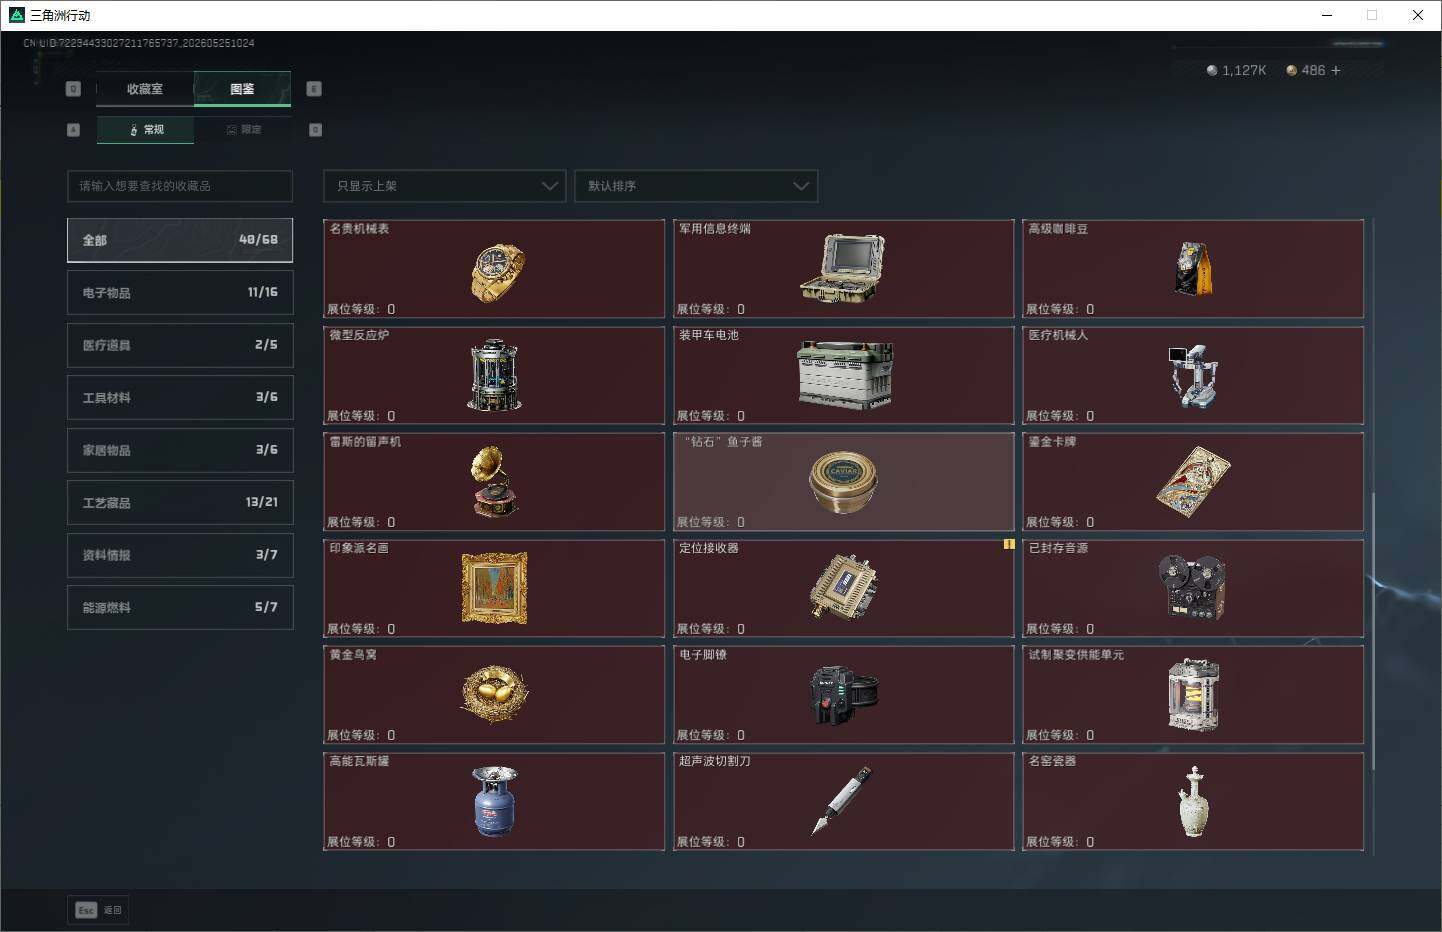
Task: Click the collection list vertical scrollbar
Action: pos(1373,630)
